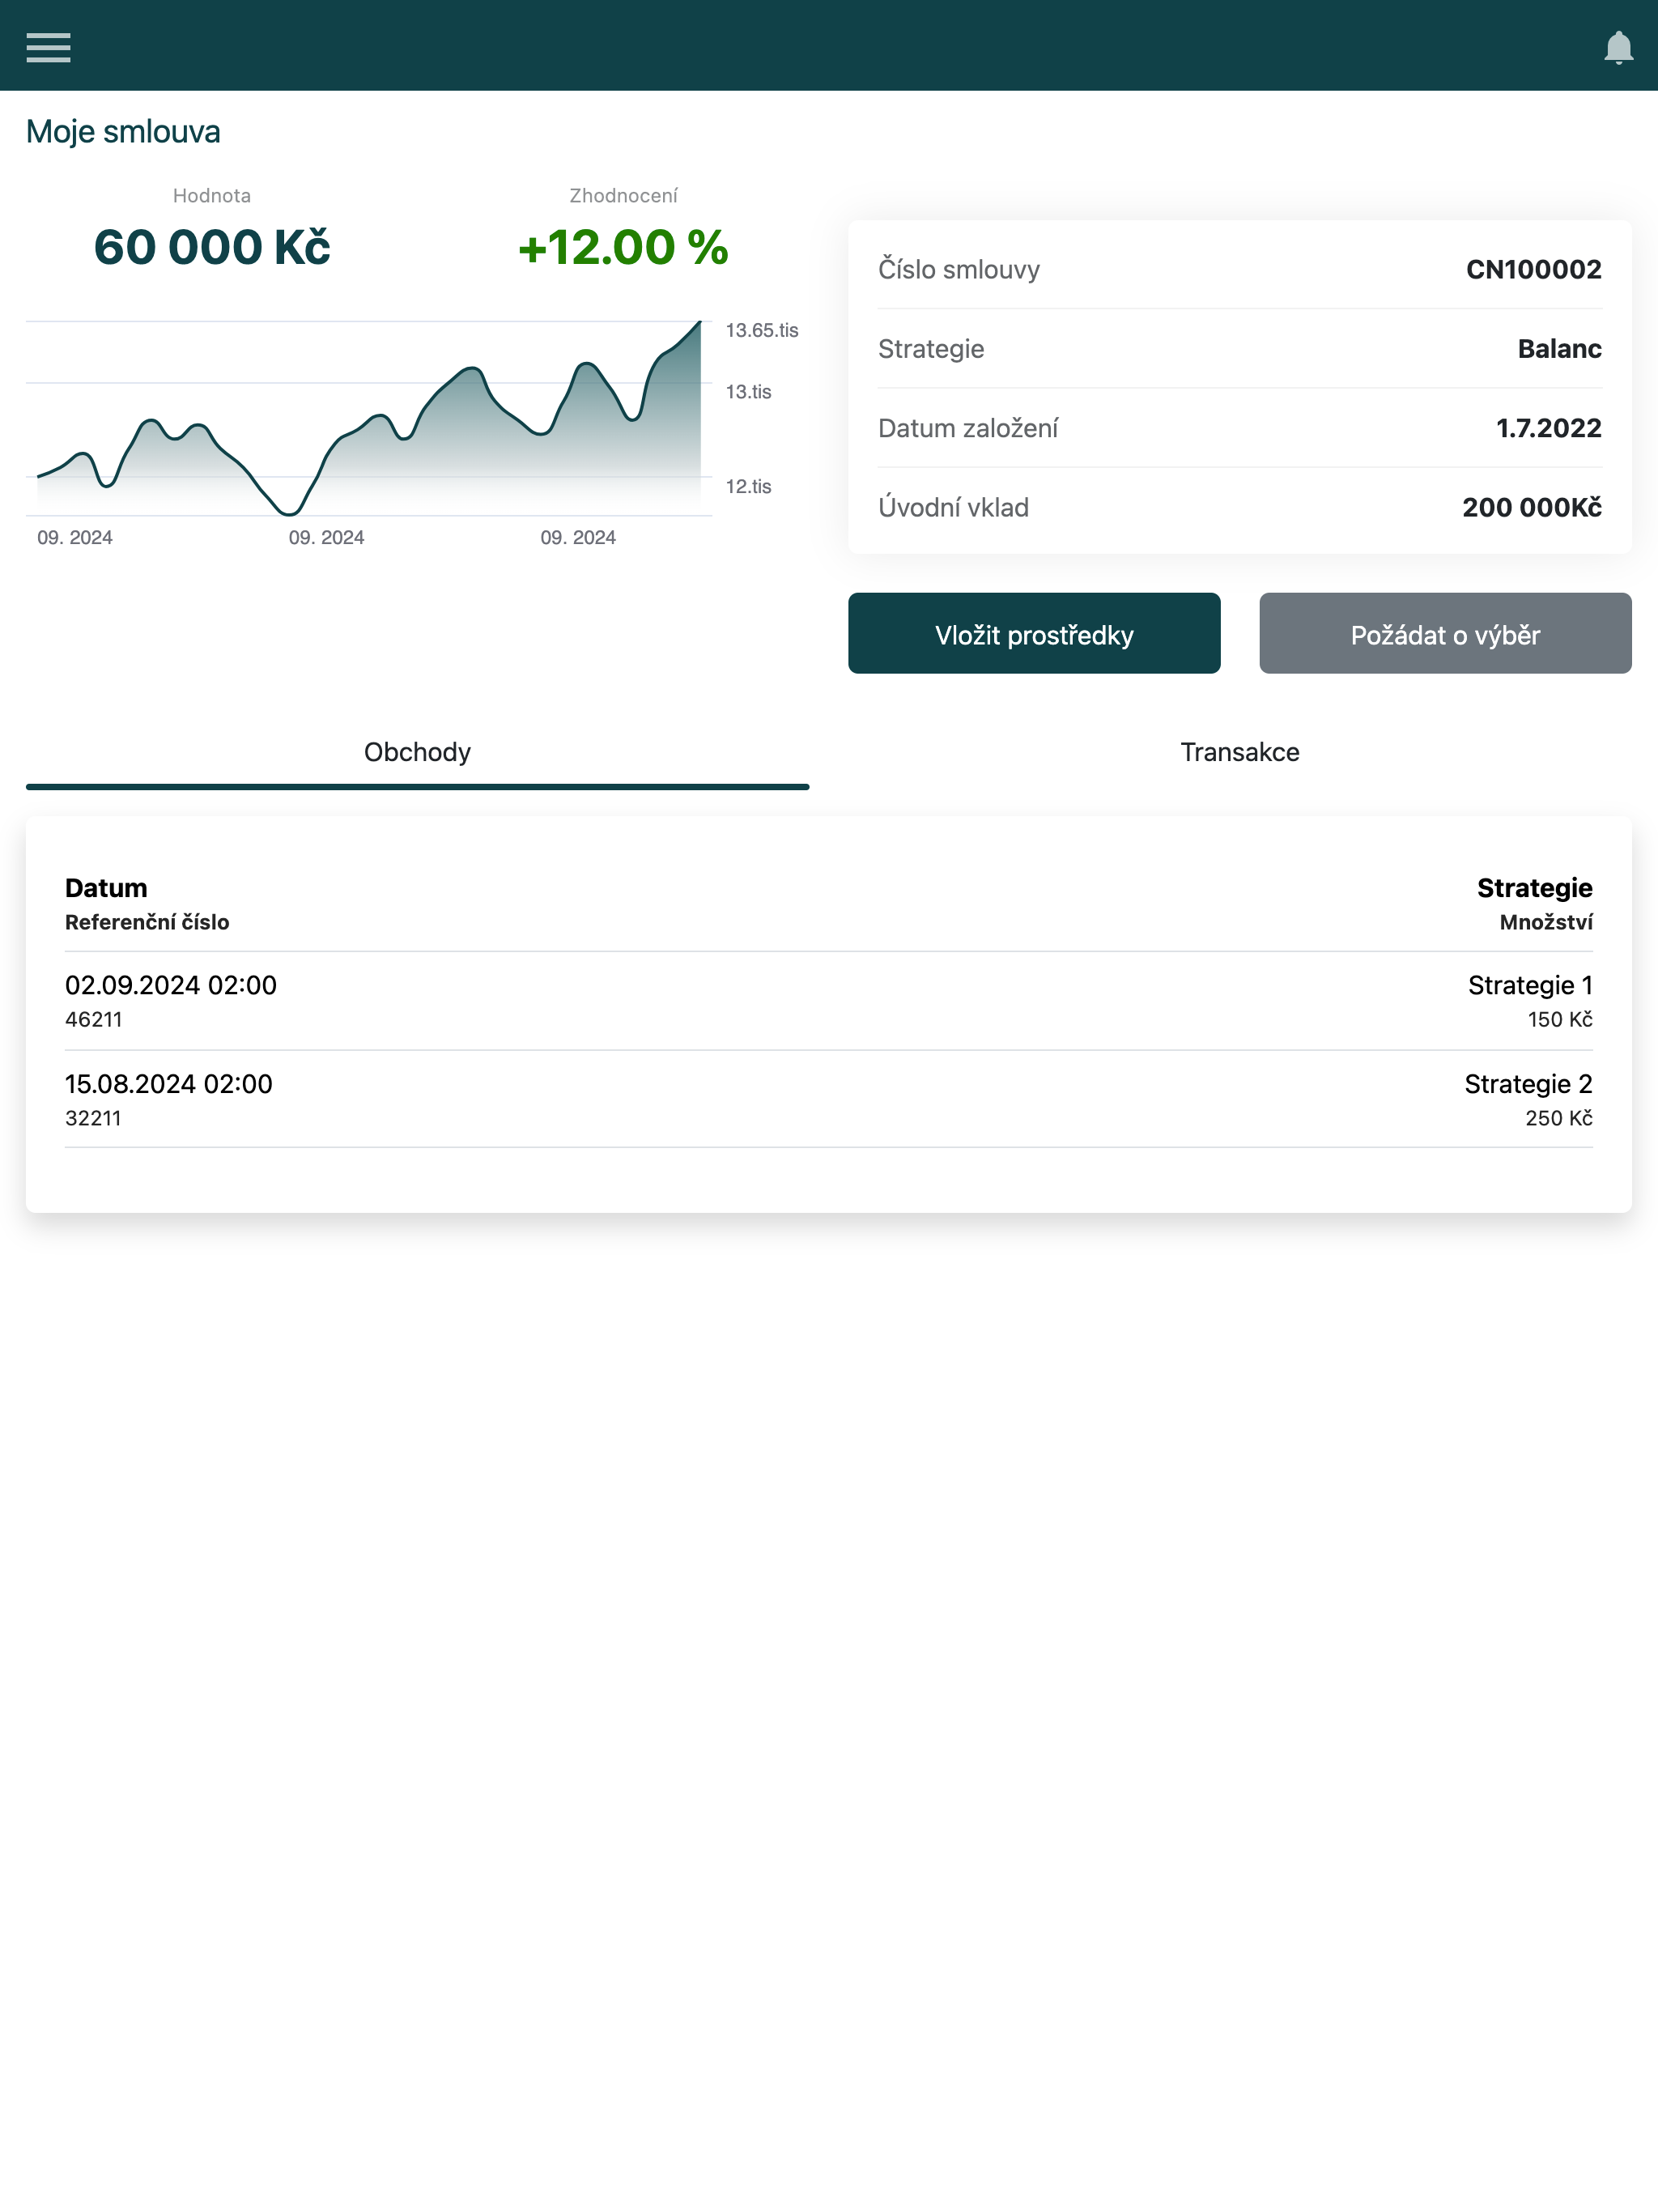The width and height of the screenshot is (1658, 2212).
Task: Click the founding date 1.7.2022
Action: pos(1548,428)
